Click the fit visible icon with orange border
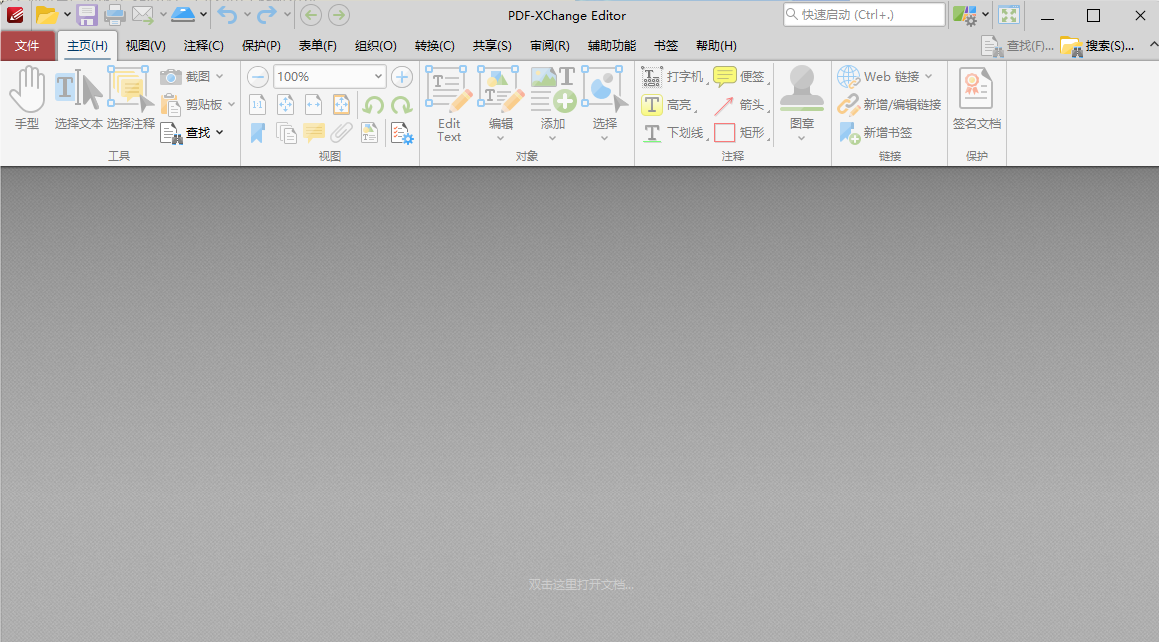 tap(341, 105)
